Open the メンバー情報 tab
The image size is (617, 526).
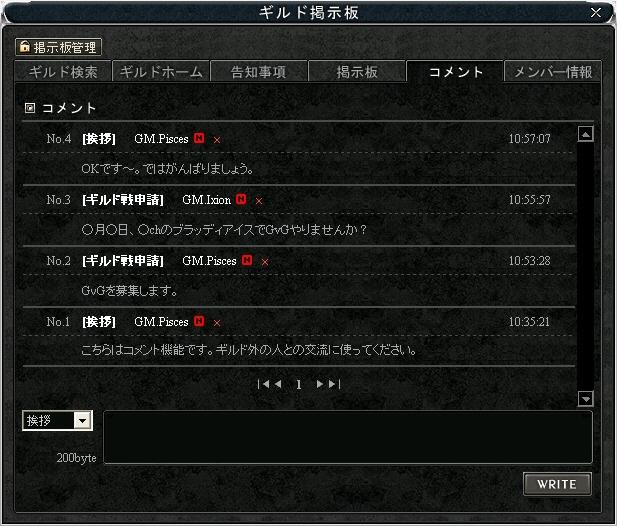(553, 72)
